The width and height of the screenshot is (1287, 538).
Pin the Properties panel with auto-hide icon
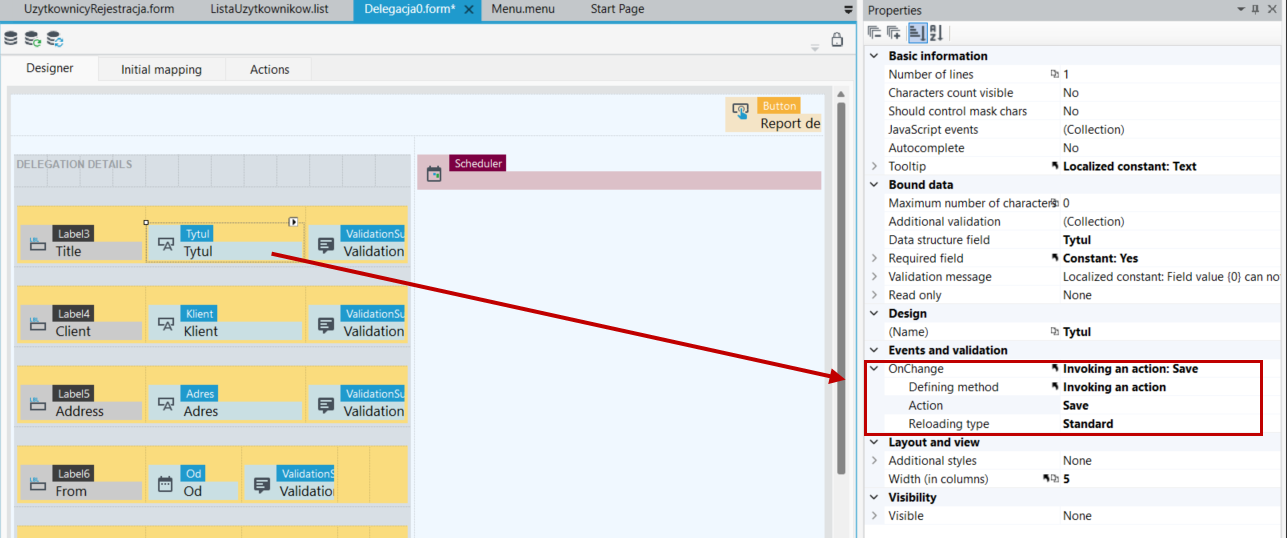1256,9
